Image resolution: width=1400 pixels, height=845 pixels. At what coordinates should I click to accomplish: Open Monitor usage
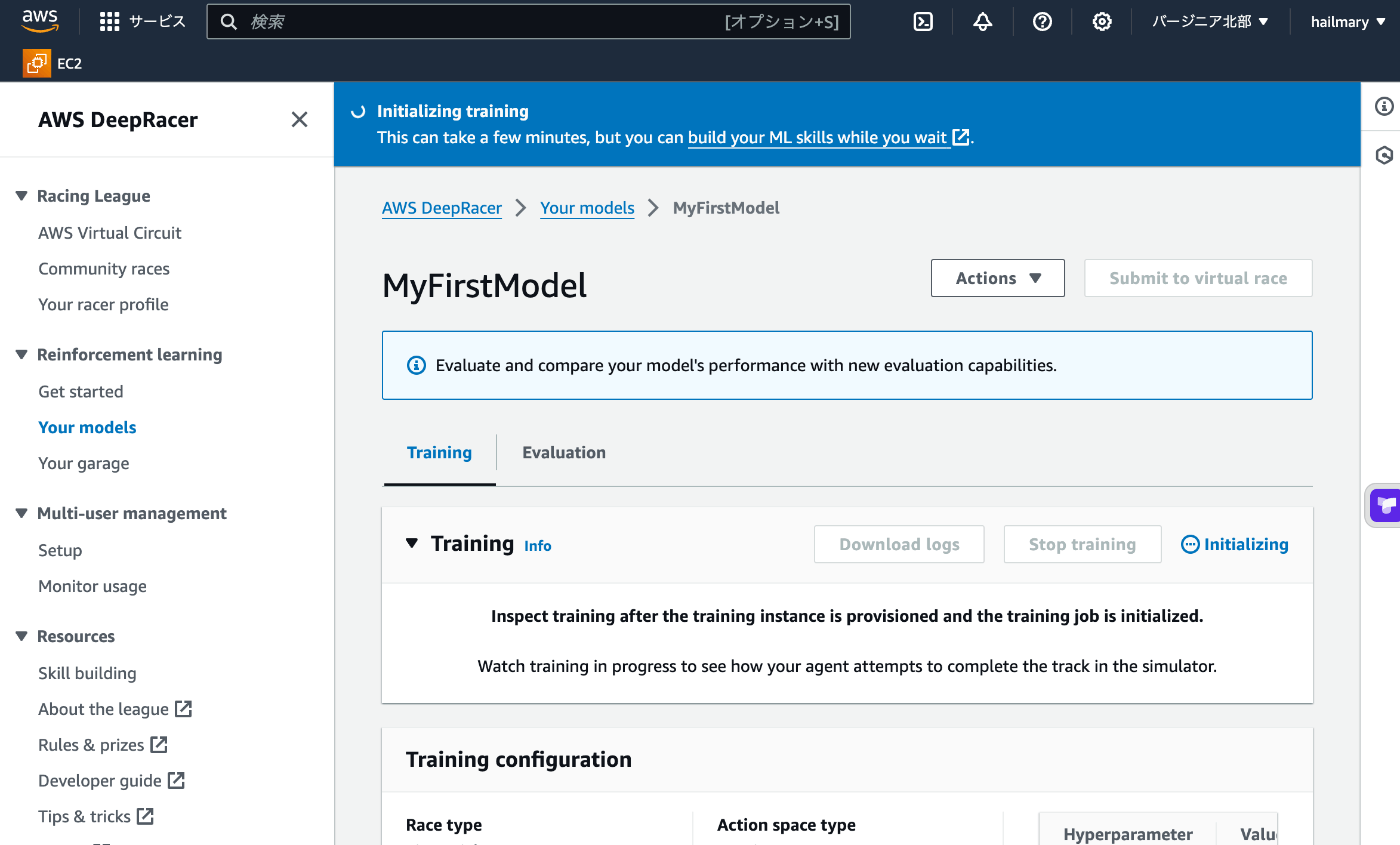[92, 587]
